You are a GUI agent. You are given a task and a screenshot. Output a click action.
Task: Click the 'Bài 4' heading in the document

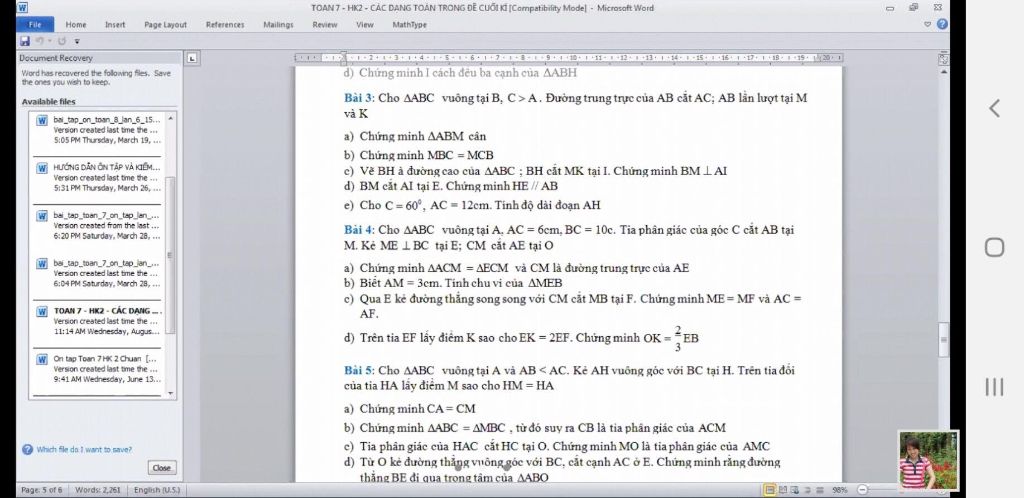point(359,230)
